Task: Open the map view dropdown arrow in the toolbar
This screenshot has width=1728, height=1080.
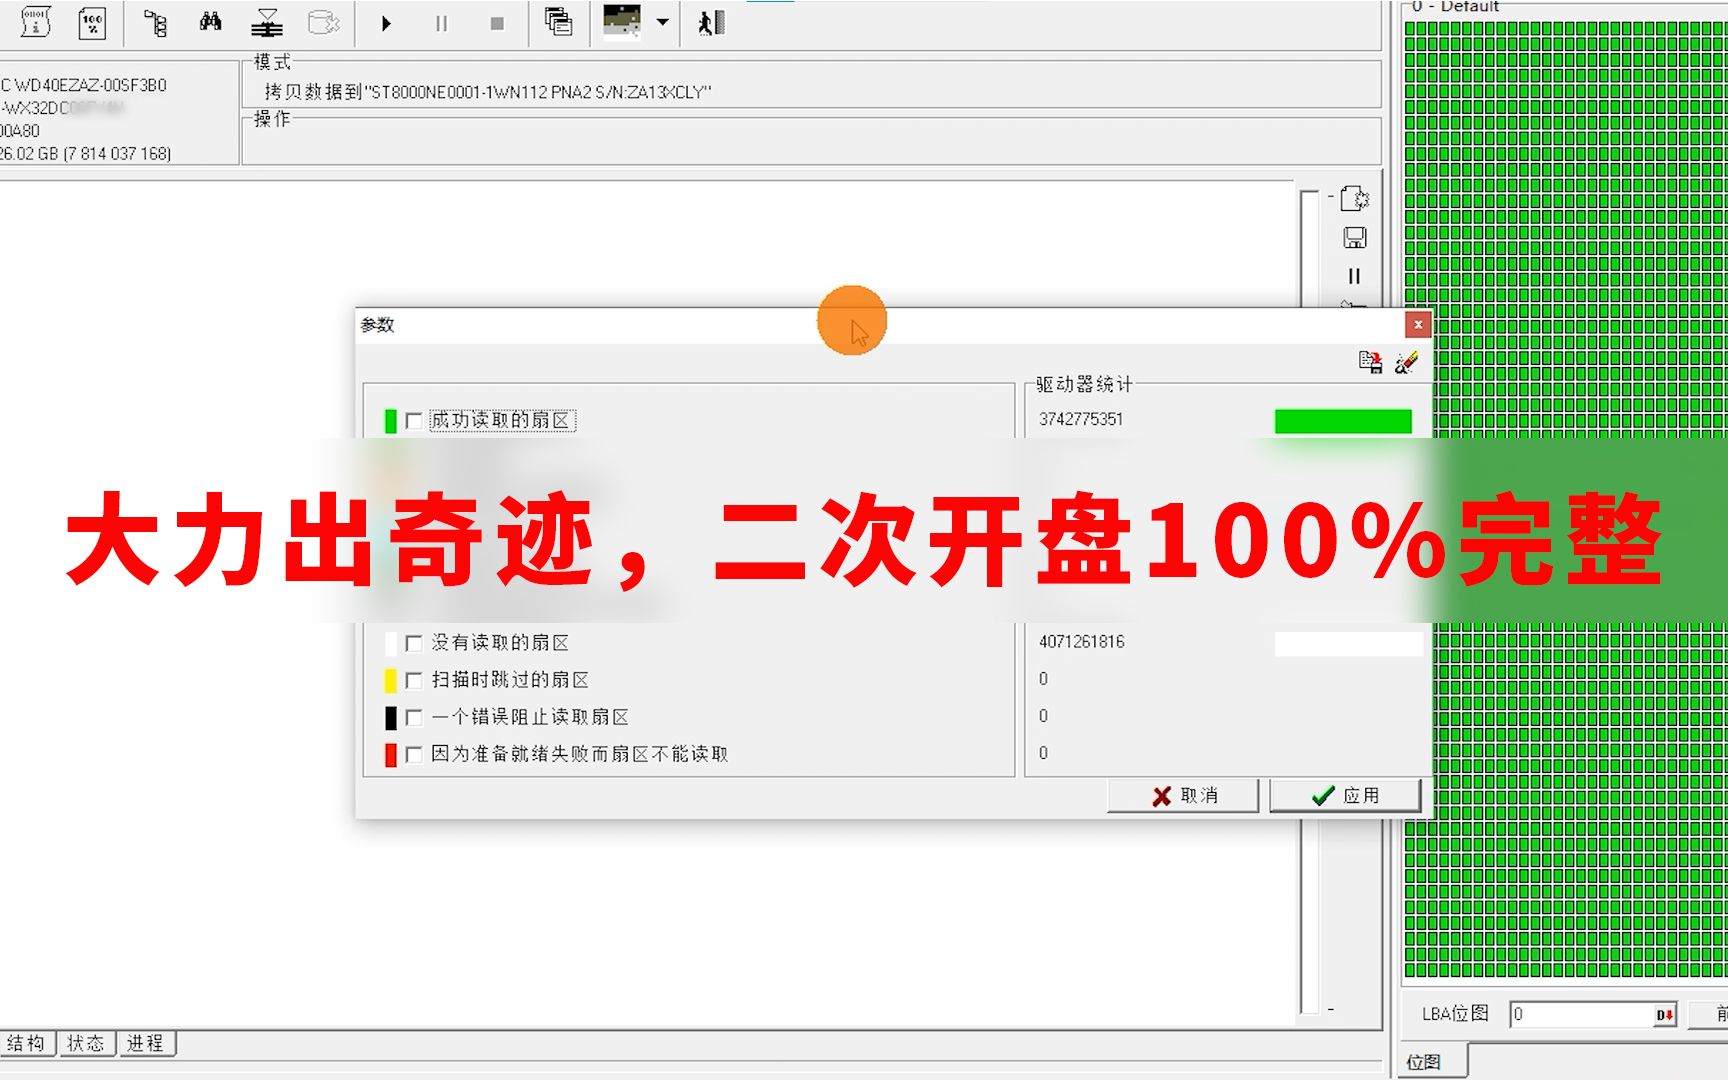Action: 660,22
